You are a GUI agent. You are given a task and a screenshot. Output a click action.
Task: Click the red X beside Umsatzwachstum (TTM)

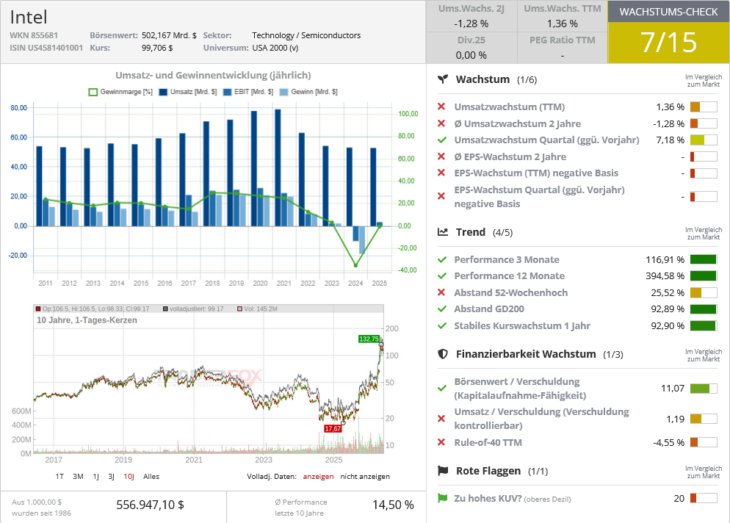coord(441,107)
